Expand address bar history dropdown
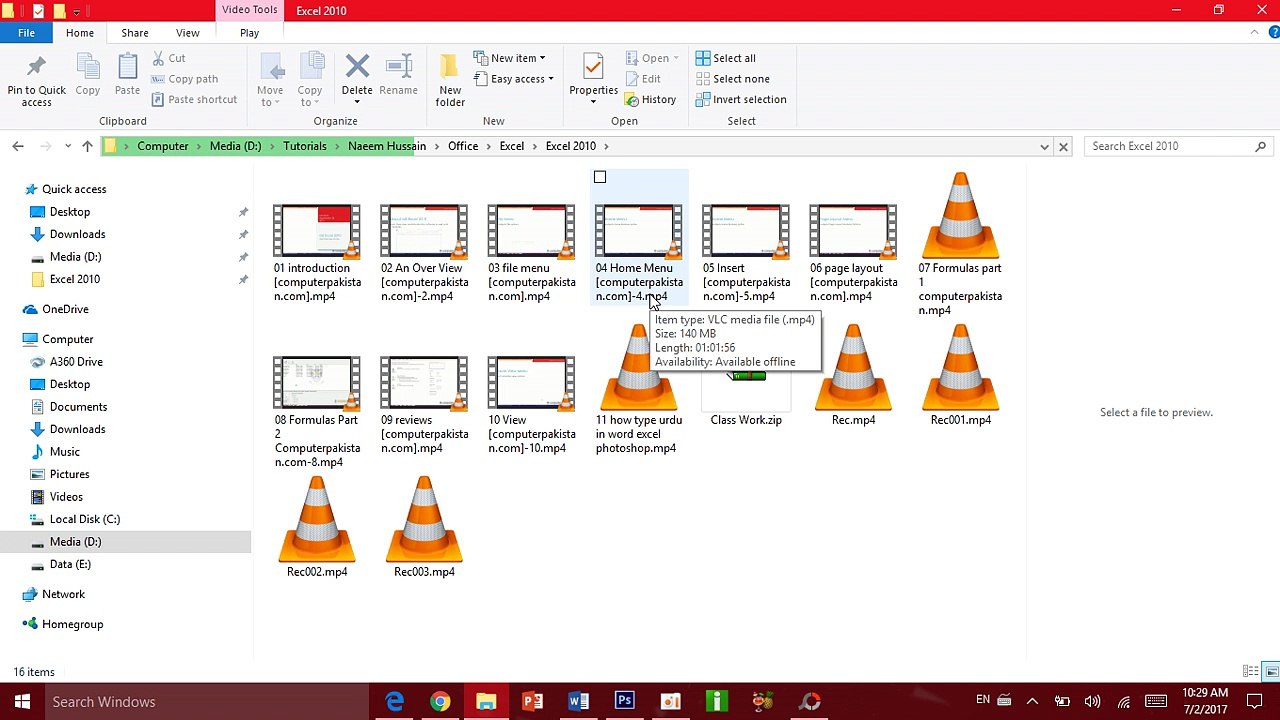 [1044, 146]
